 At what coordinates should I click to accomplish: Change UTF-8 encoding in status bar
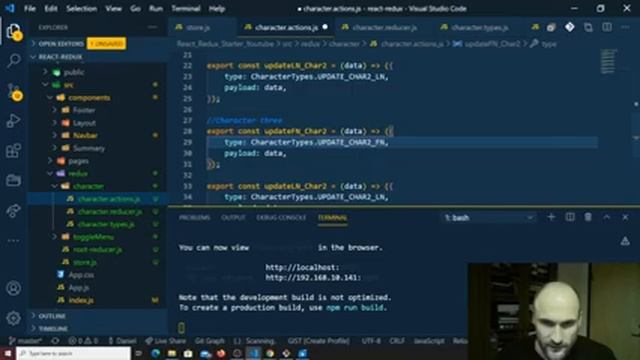click(x=371, y=341)
